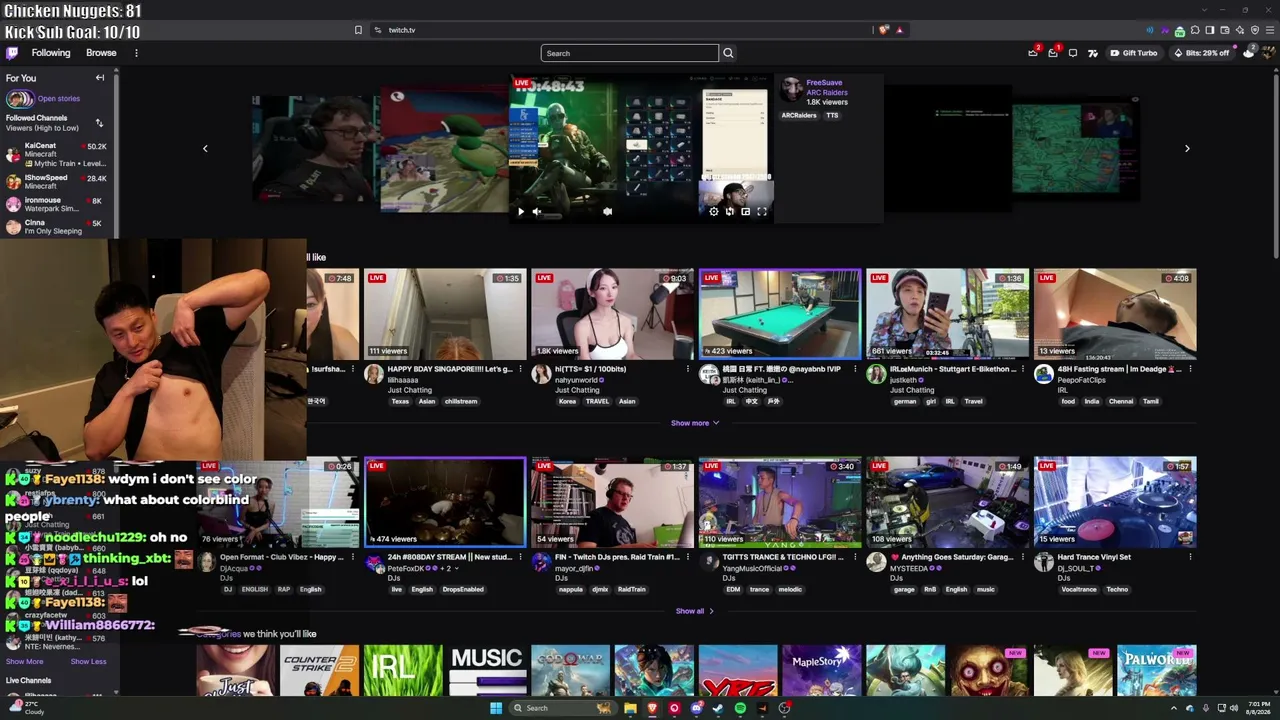Screen dimensions: 1280x720
Task: Open Steam from the taskbar
Action: (718, 708)
